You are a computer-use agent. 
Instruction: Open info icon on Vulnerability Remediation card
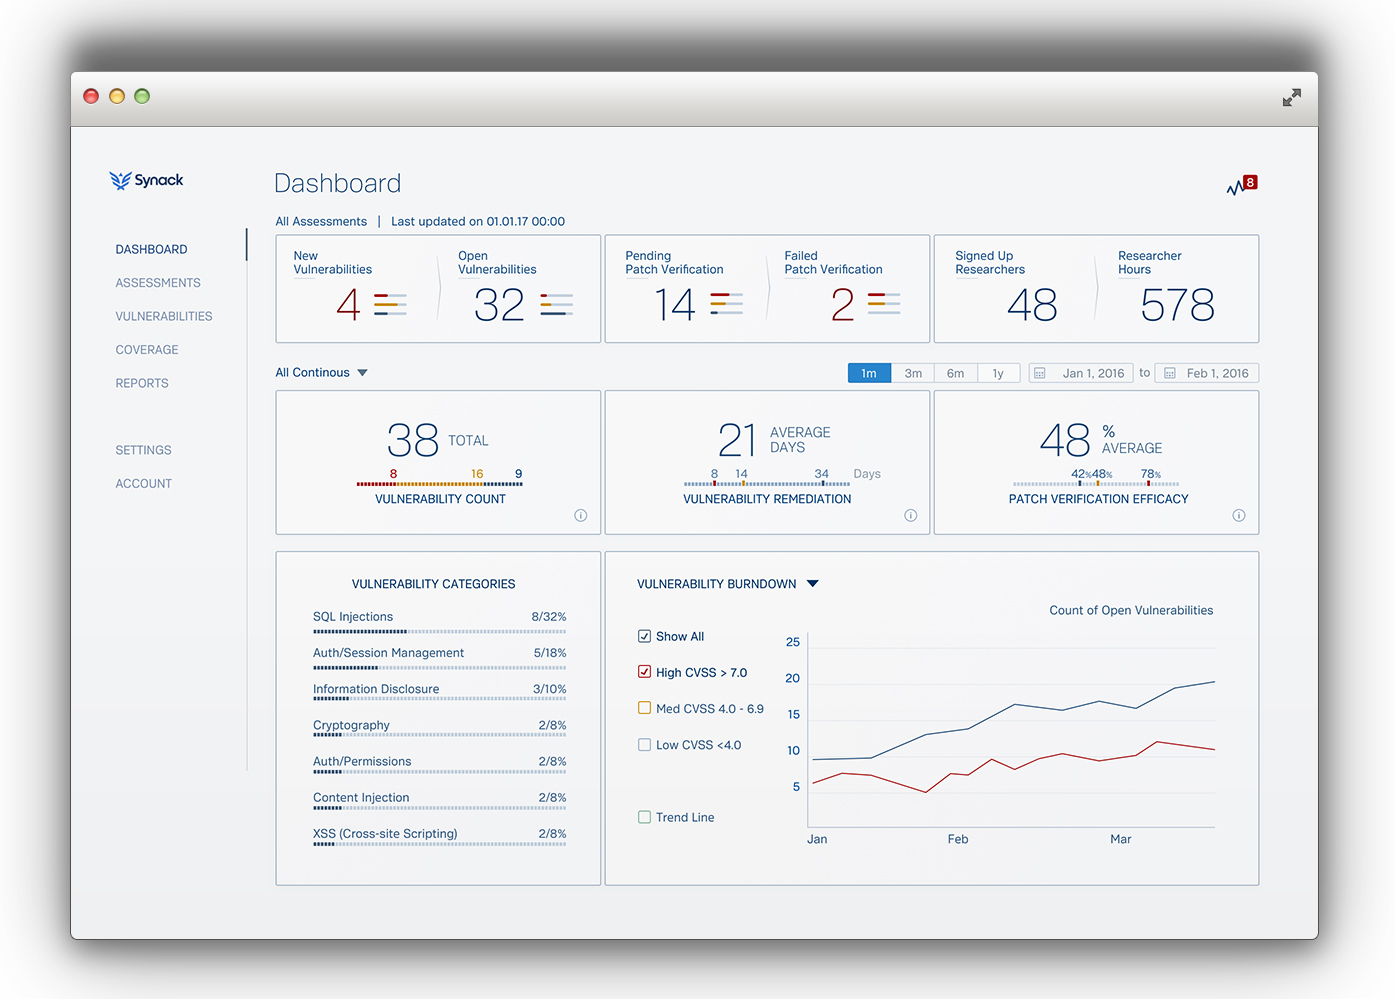point(910,516)
